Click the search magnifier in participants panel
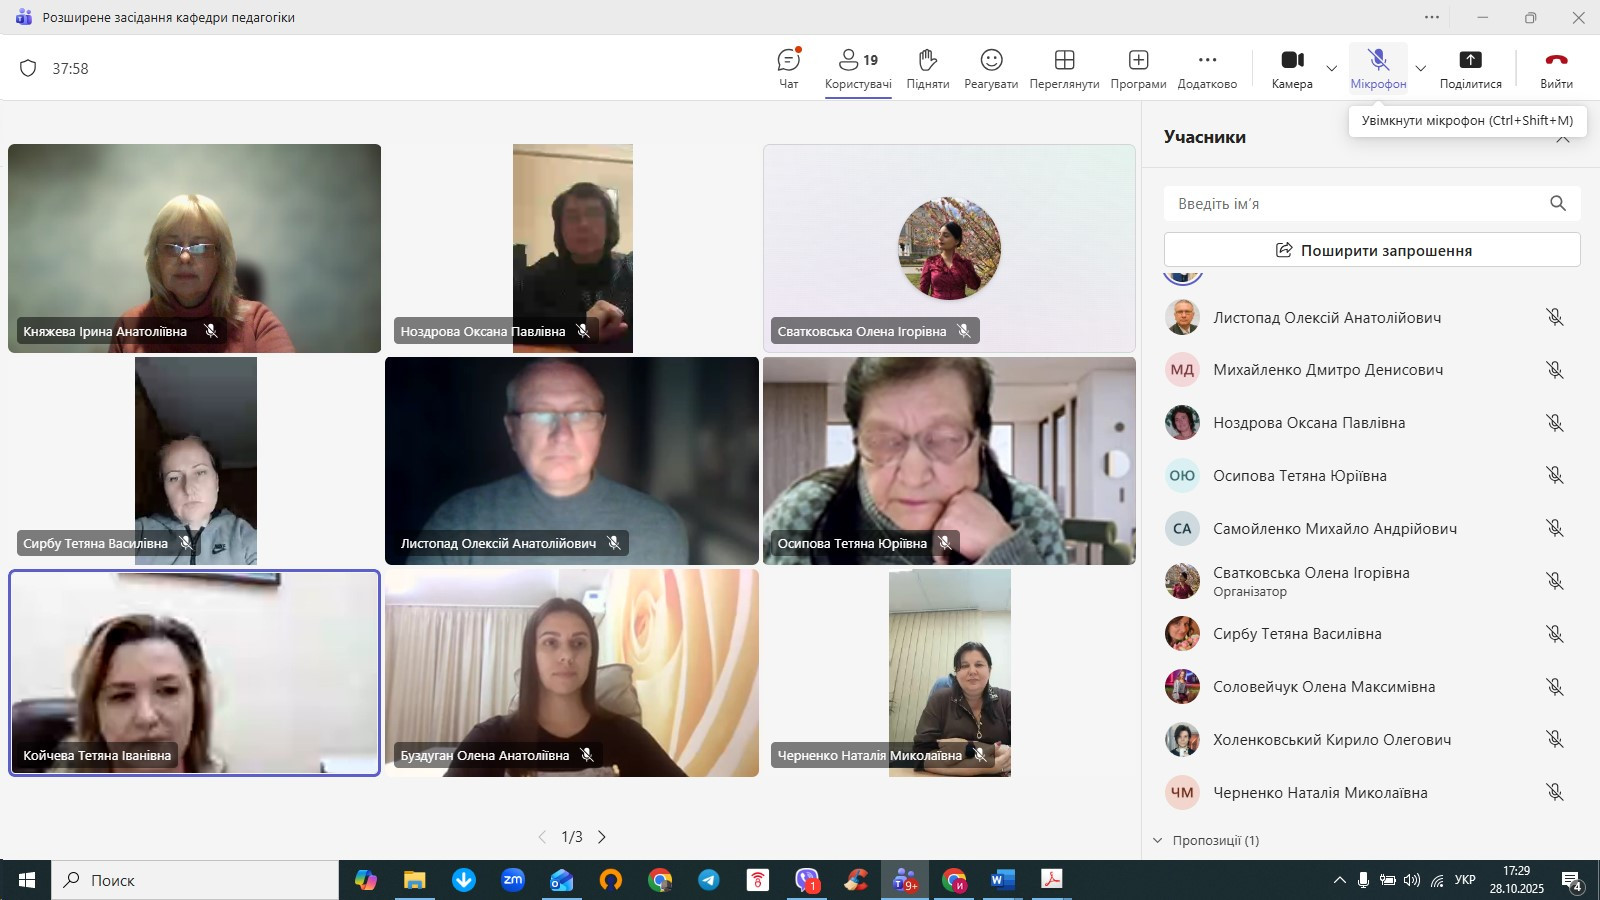Screen dimensions: 1600x900 coord(1557,204)
